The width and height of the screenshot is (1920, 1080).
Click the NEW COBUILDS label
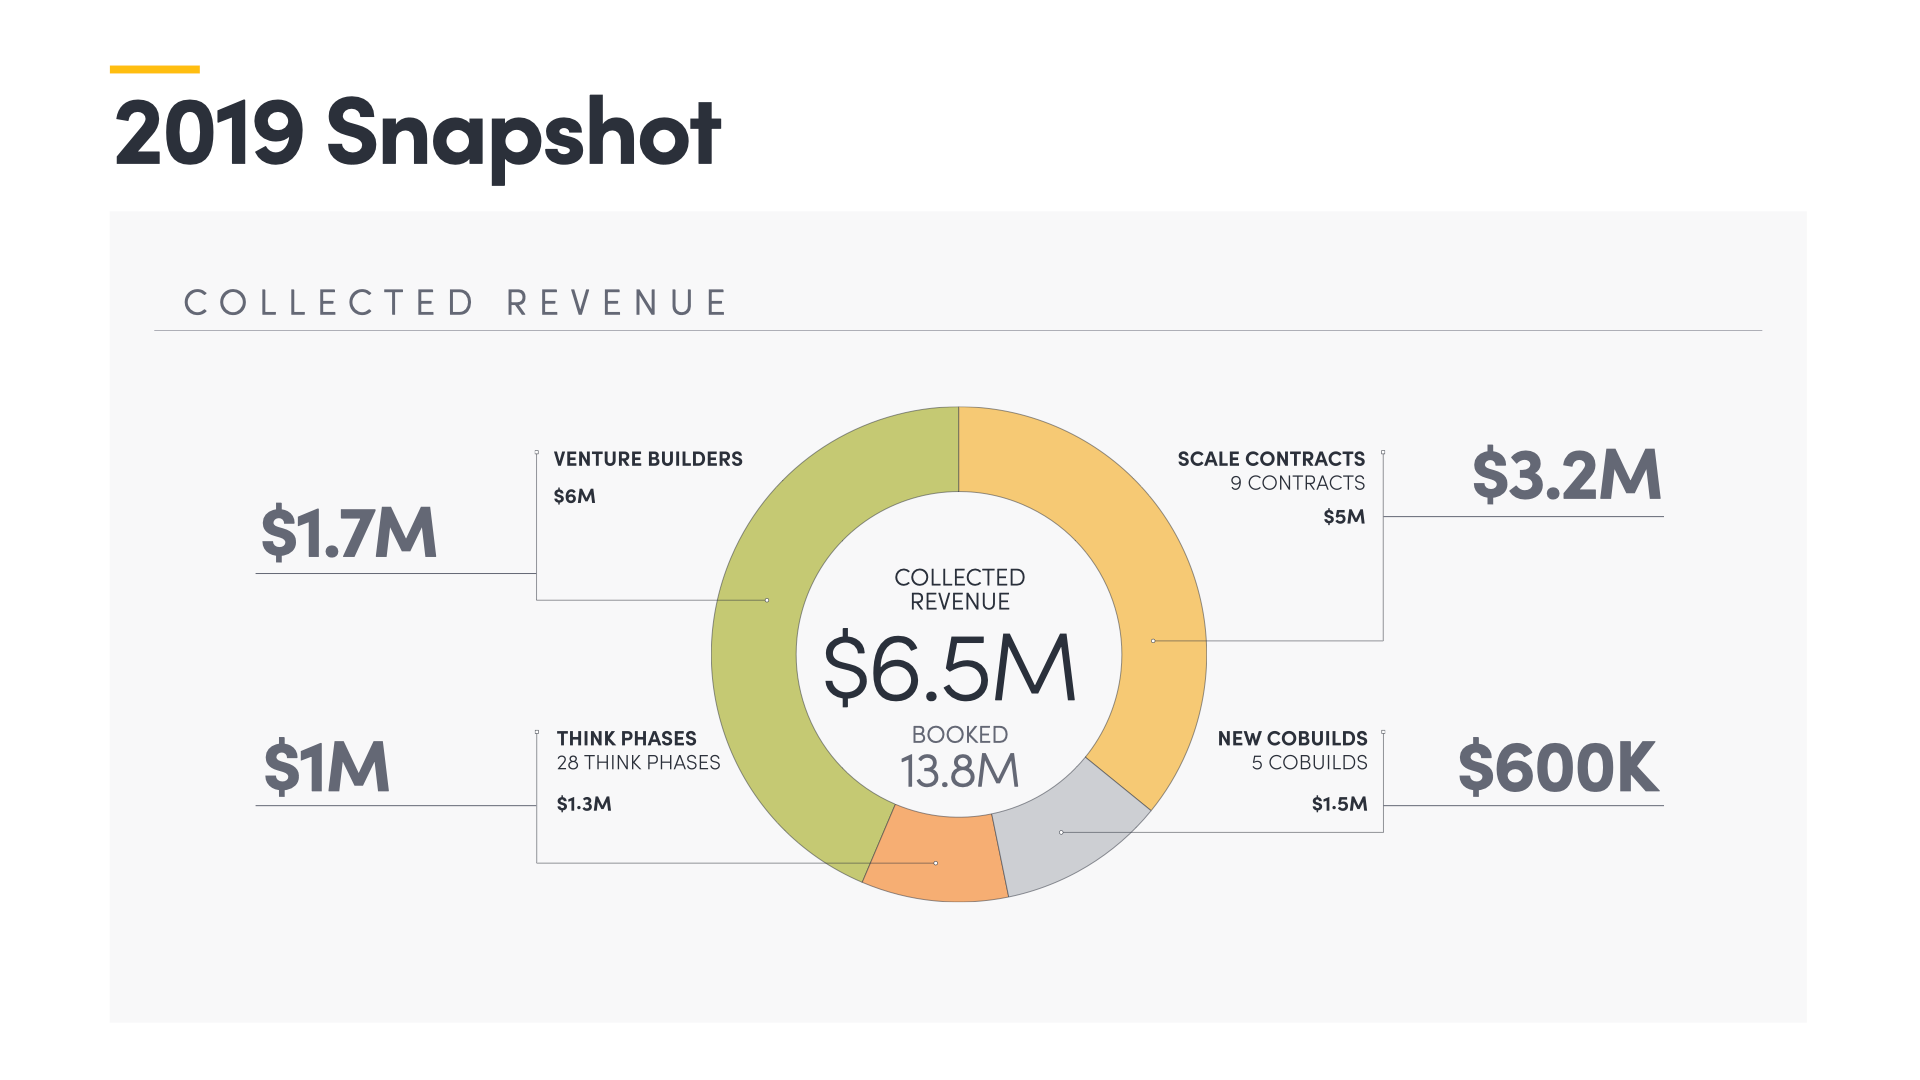pyautogui.click(x=1292, y=739)
